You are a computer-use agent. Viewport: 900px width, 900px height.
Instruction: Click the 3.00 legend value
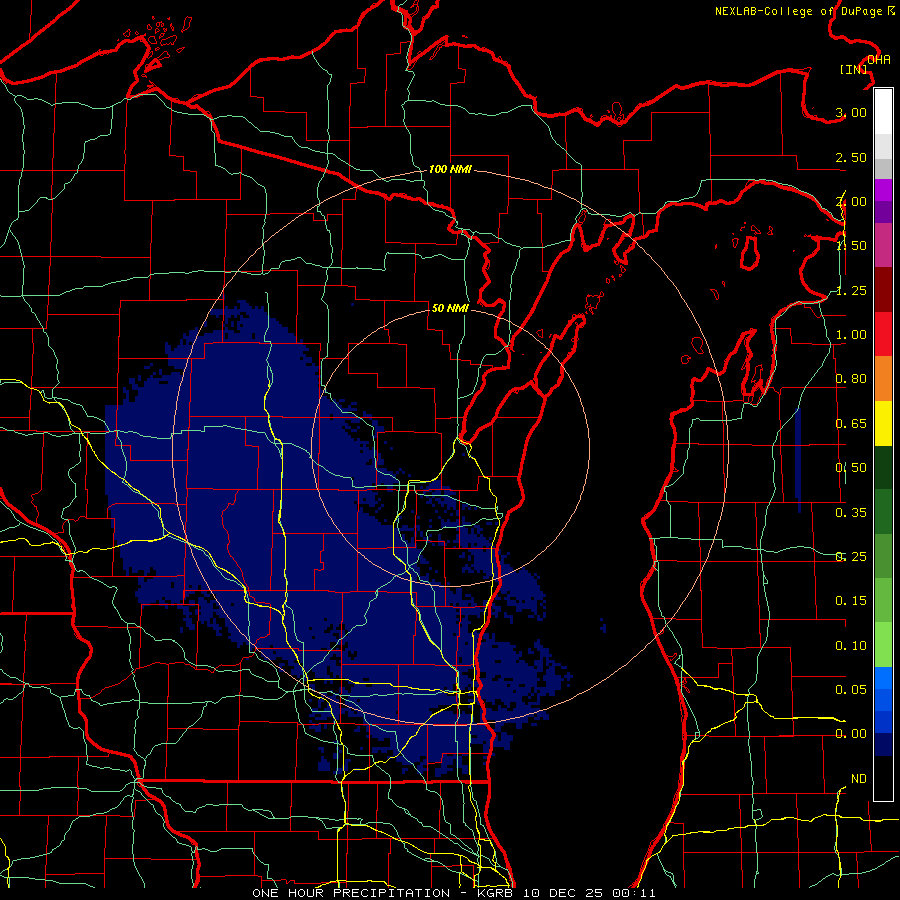click(851, 112)
